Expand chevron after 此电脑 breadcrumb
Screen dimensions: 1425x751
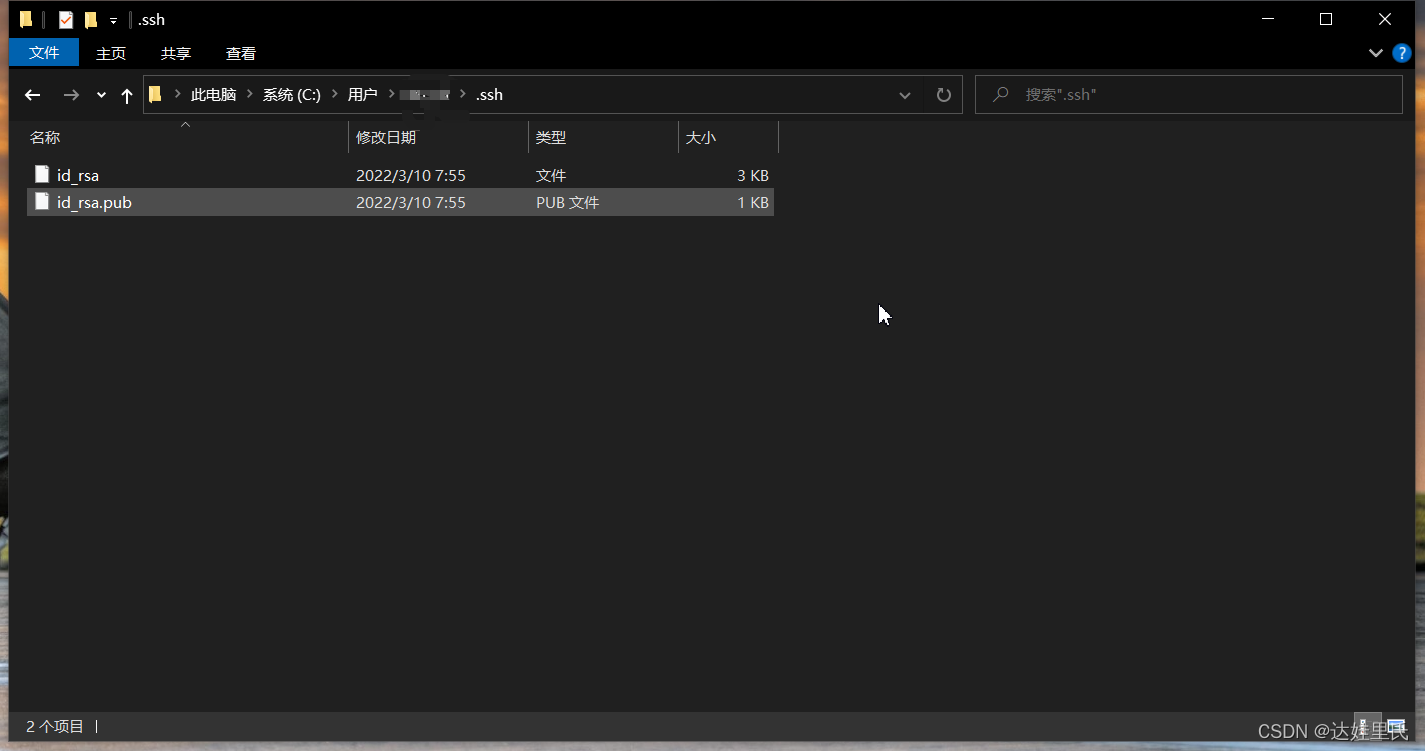point(250,94)
